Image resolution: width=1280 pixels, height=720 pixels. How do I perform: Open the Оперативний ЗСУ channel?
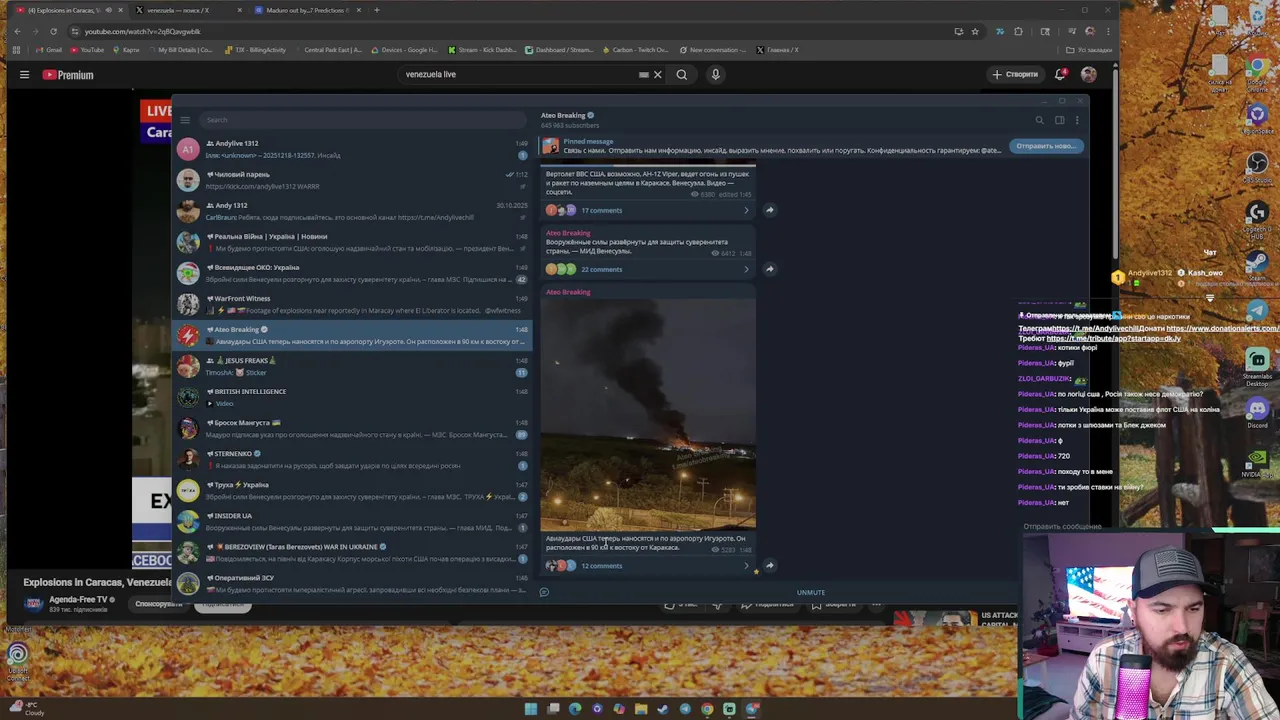pos(352,583)
